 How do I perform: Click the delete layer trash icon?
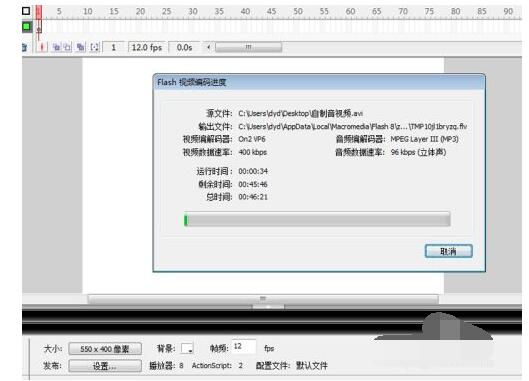pyautogui.click(x=24, y=47)
